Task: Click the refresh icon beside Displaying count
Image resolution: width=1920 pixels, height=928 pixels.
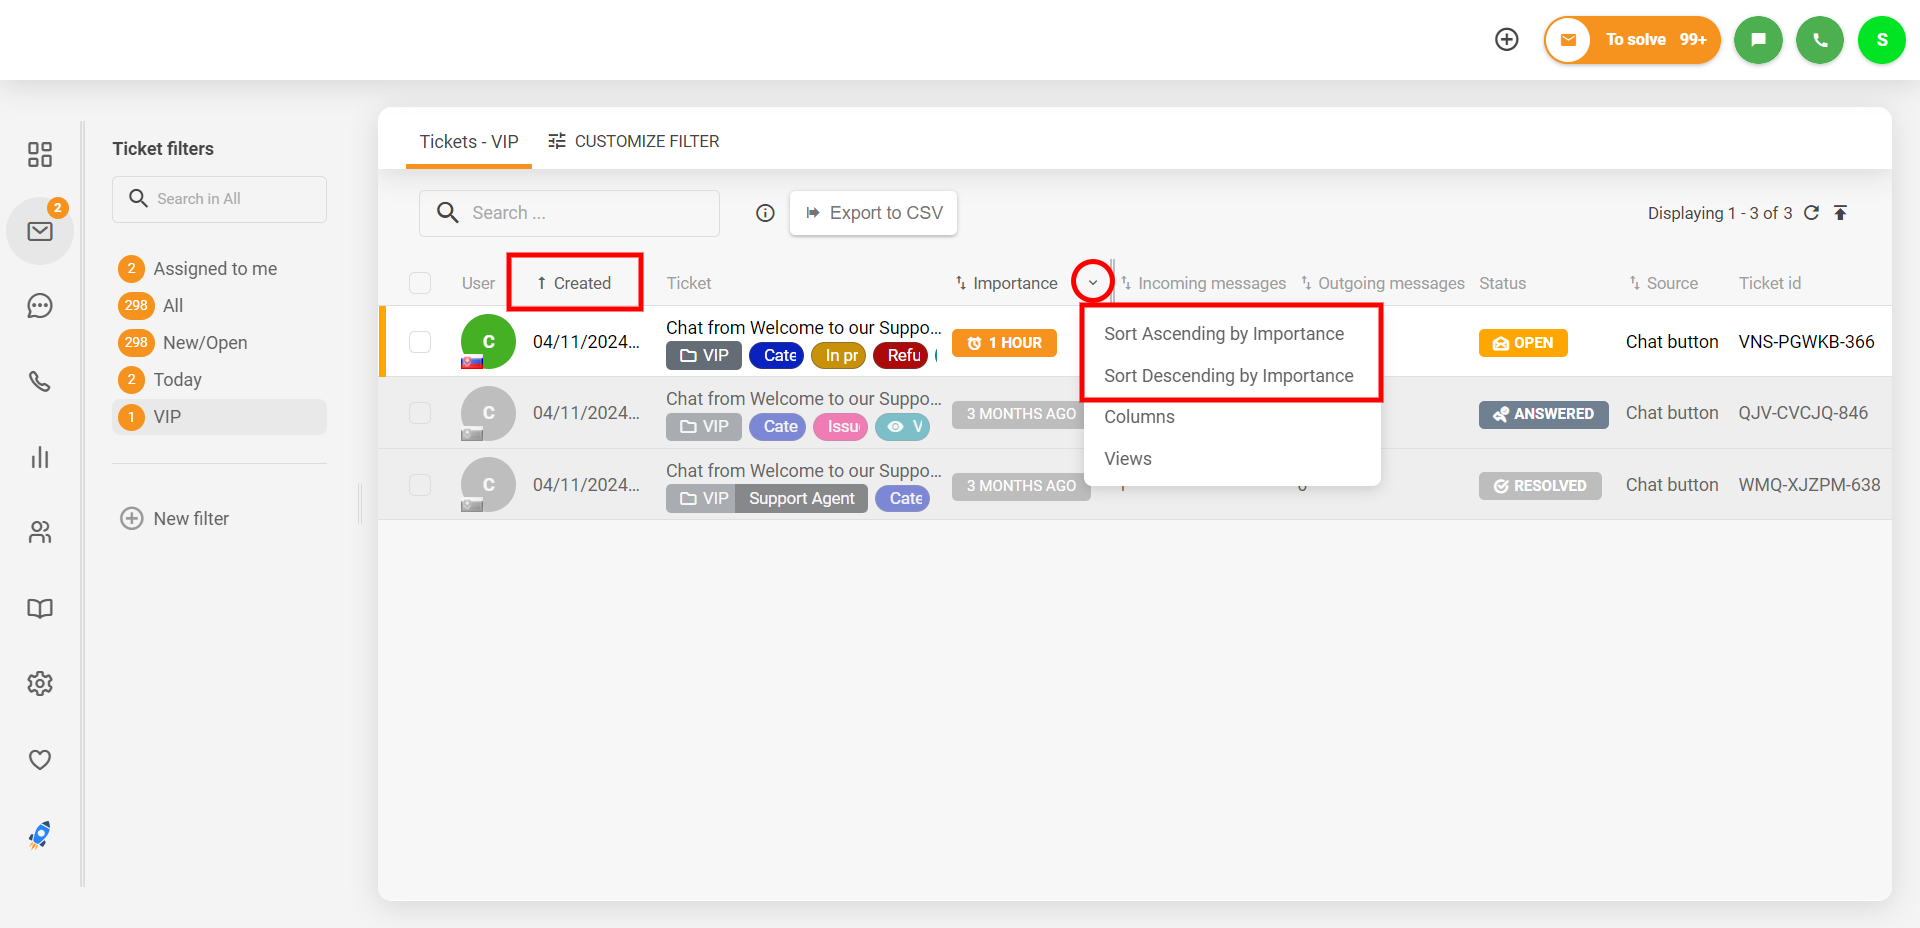Action: pyautogui.click(x=1811, y=213)
